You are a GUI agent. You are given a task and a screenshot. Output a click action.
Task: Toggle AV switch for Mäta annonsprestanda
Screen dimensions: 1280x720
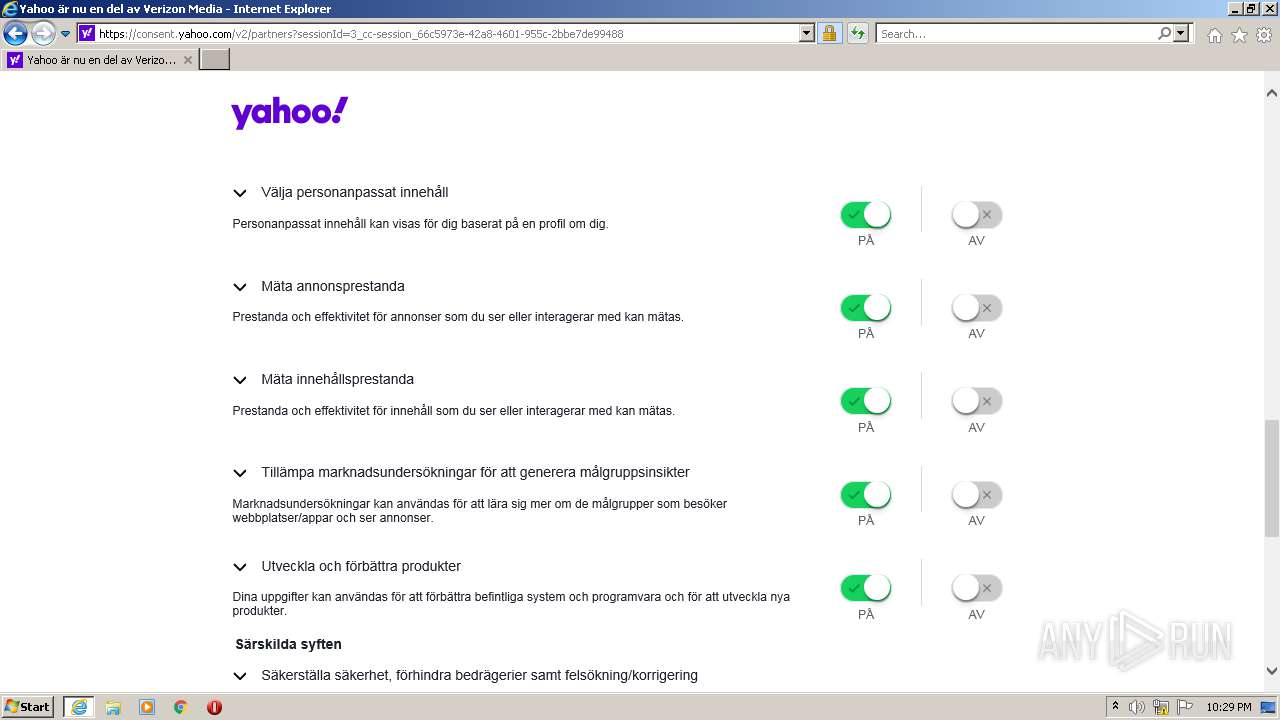point(977,308)
